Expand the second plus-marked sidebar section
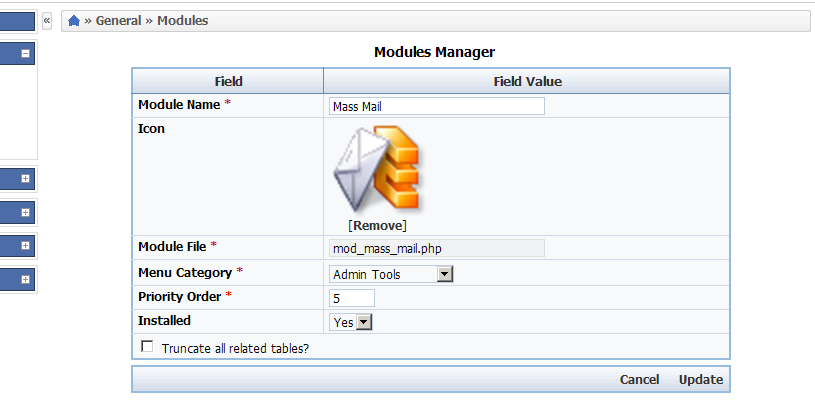The height and width of the screenshot is (405, 815). (25, 213)
